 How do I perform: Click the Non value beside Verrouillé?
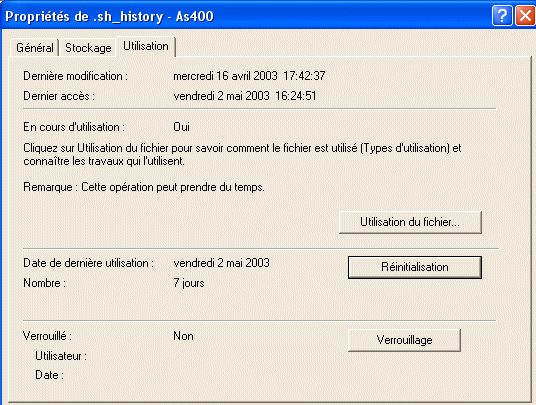[x=183, y=336]
